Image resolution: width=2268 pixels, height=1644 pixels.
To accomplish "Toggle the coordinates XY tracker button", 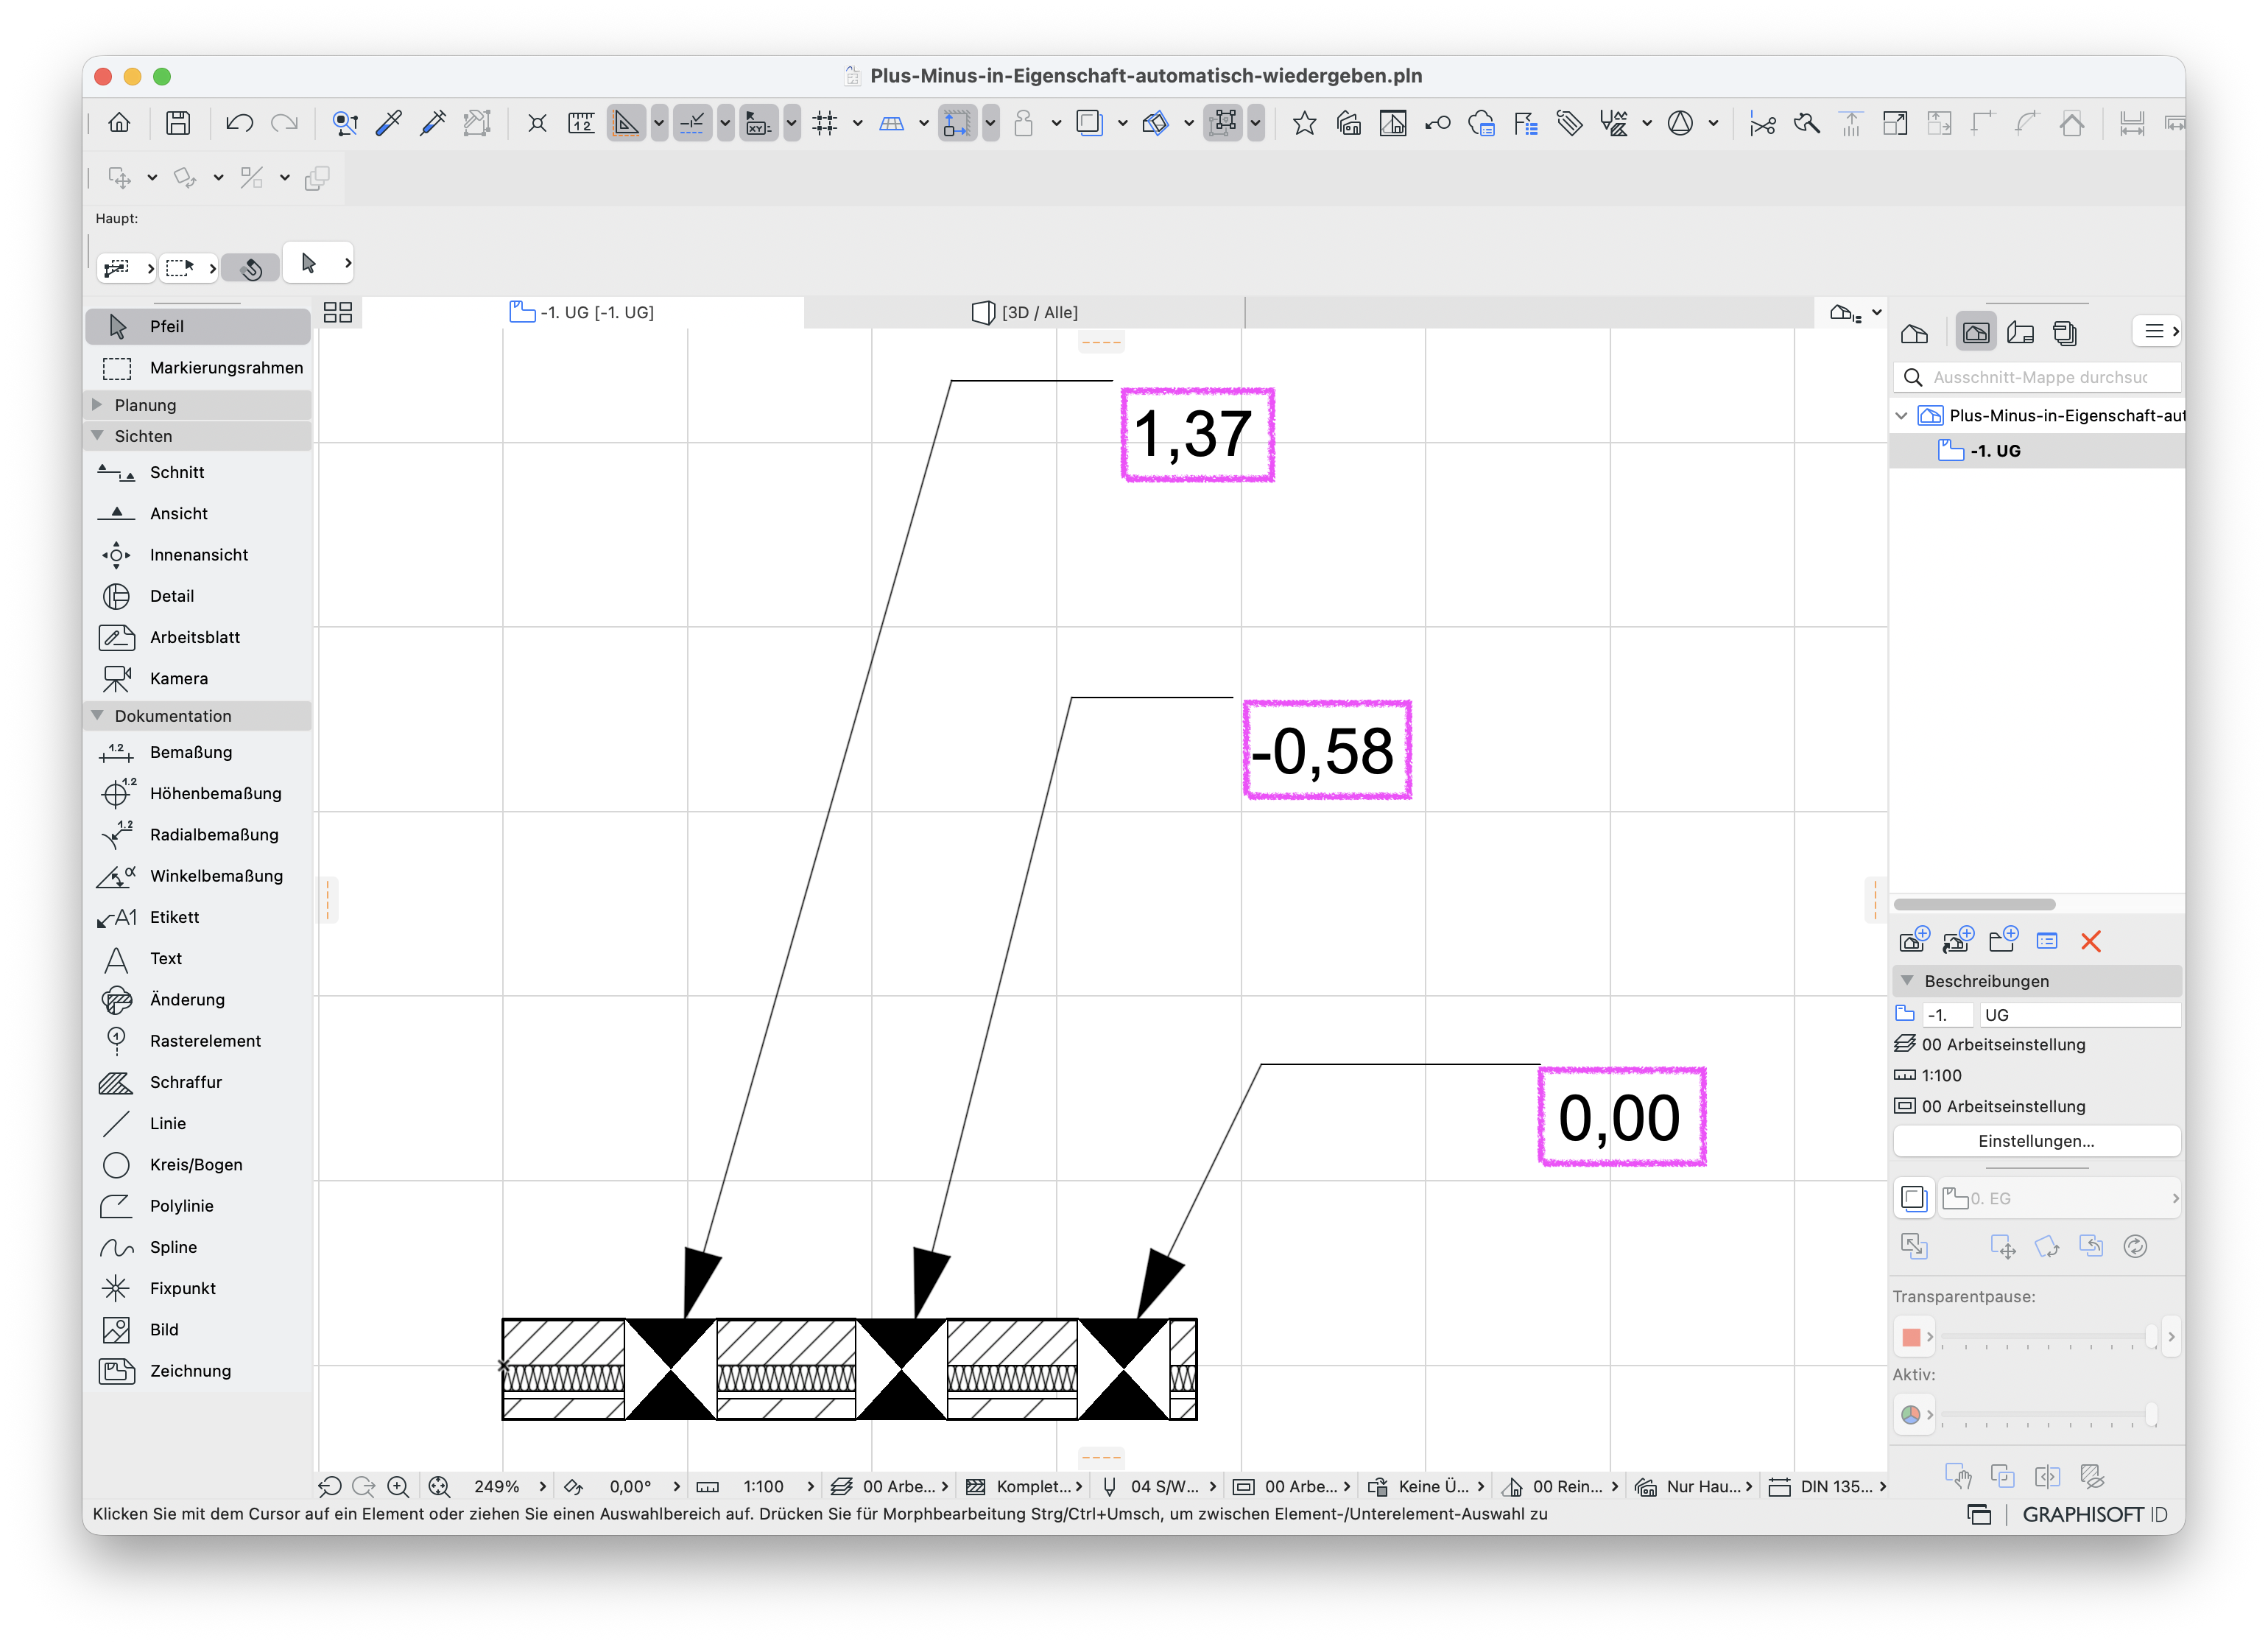I will (x=759, y=123).
